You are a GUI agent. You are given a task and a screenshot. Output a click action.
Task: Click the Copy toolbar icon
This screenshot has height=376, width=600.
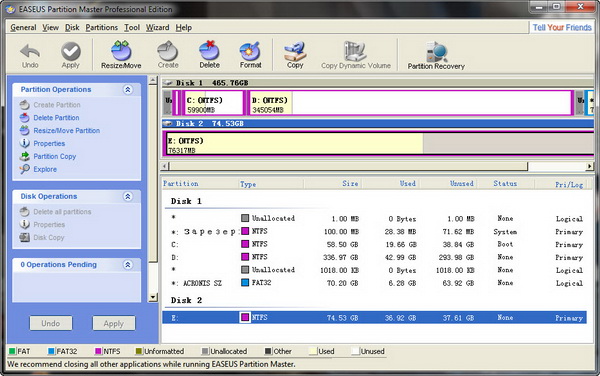click(x=295, y=55)
